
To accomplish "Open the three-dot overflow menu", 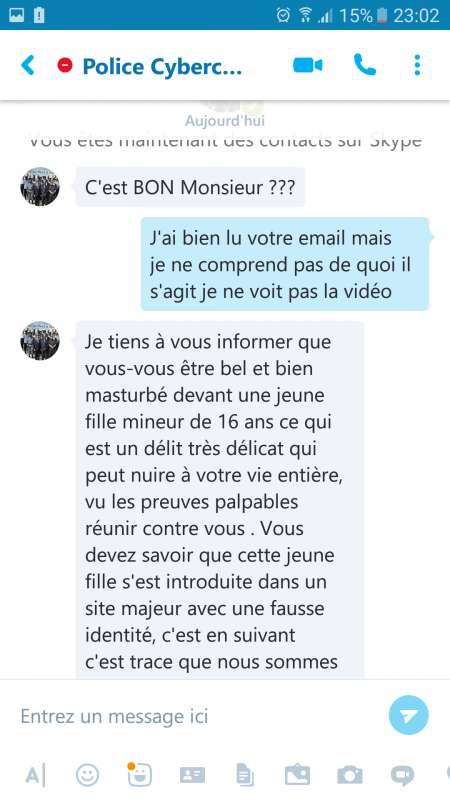I will click(417, 65).
